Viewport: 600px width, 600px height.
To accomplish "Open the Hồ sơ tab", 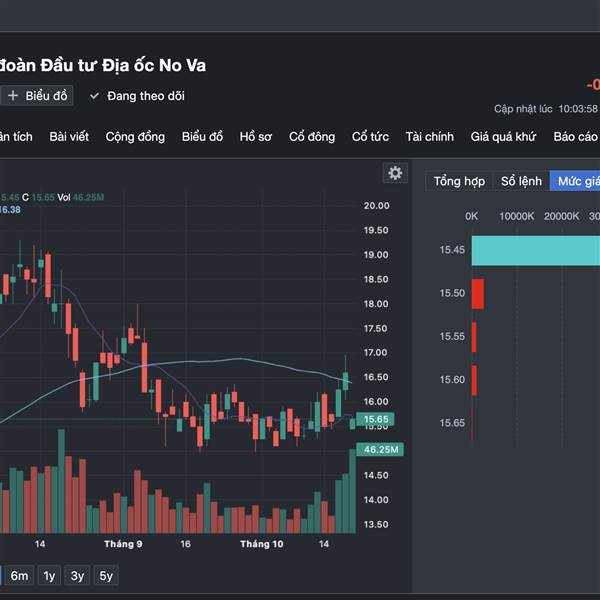I will click(x=255, y=137).
